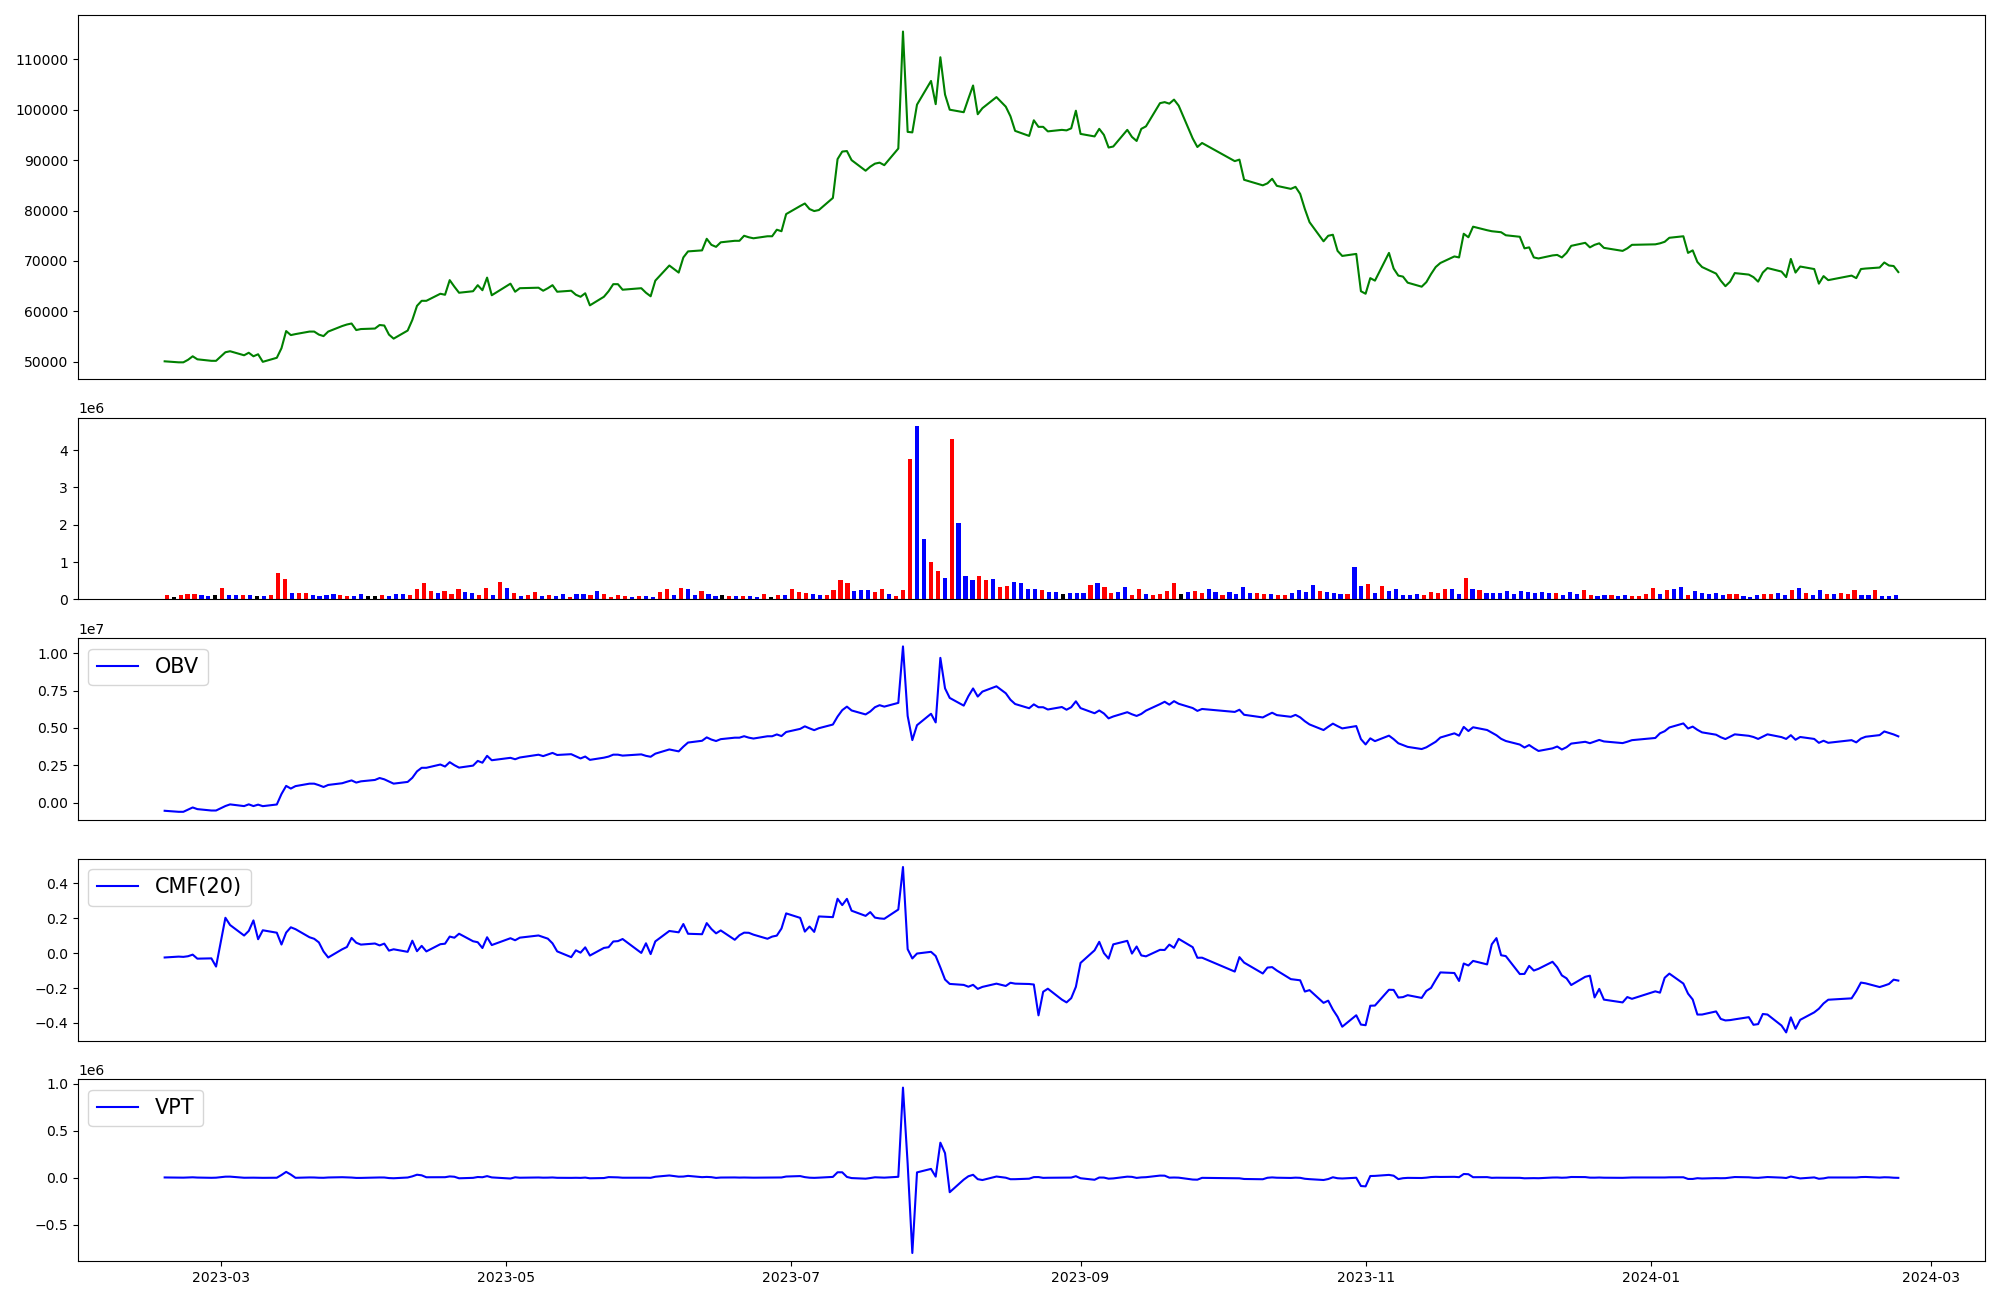Click the OBV legend label

click(x=176, y=666)
